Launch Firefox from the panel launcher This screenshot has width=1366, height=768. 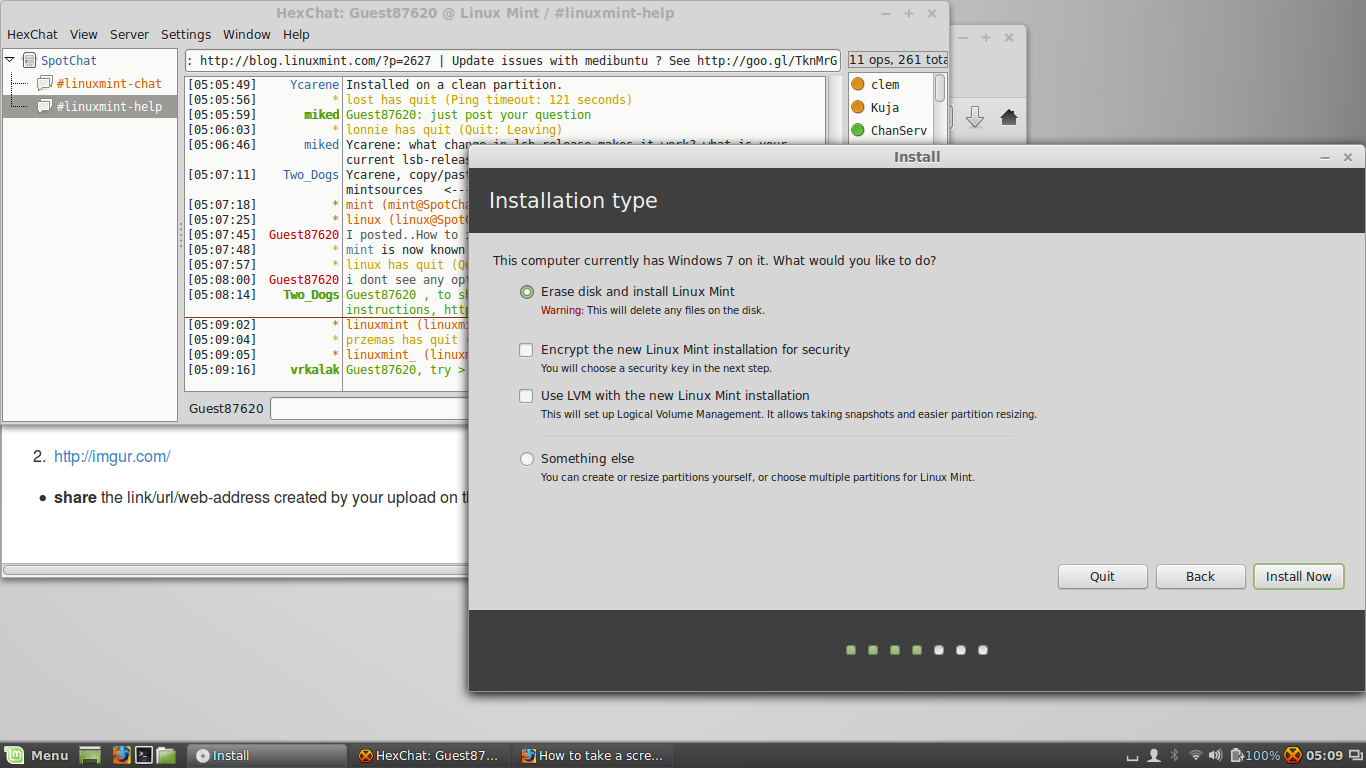pyautogui.click(x=121, y=755)
